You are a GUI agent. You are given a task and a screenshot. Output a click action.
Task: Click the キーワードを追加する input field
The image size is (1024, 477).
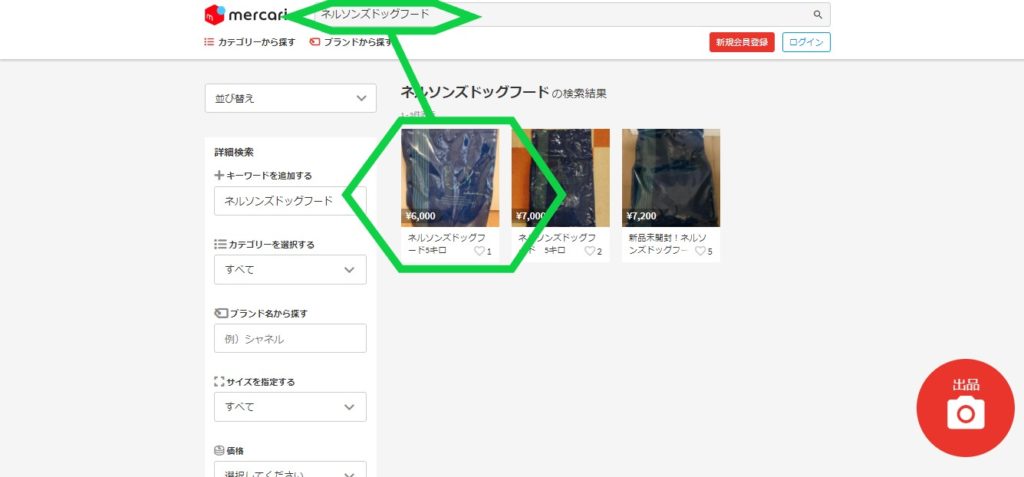pyautogui.click(x=290, y=201)
